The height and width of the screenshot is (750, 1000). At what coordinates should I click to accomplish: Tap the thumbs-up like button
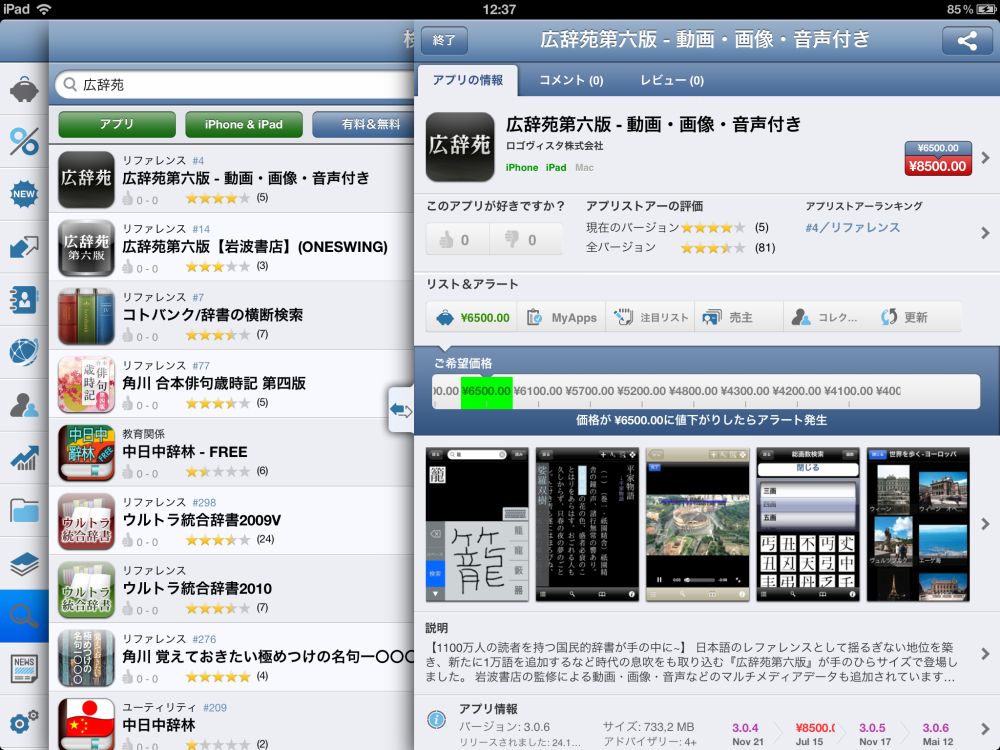tap(457, 240)
